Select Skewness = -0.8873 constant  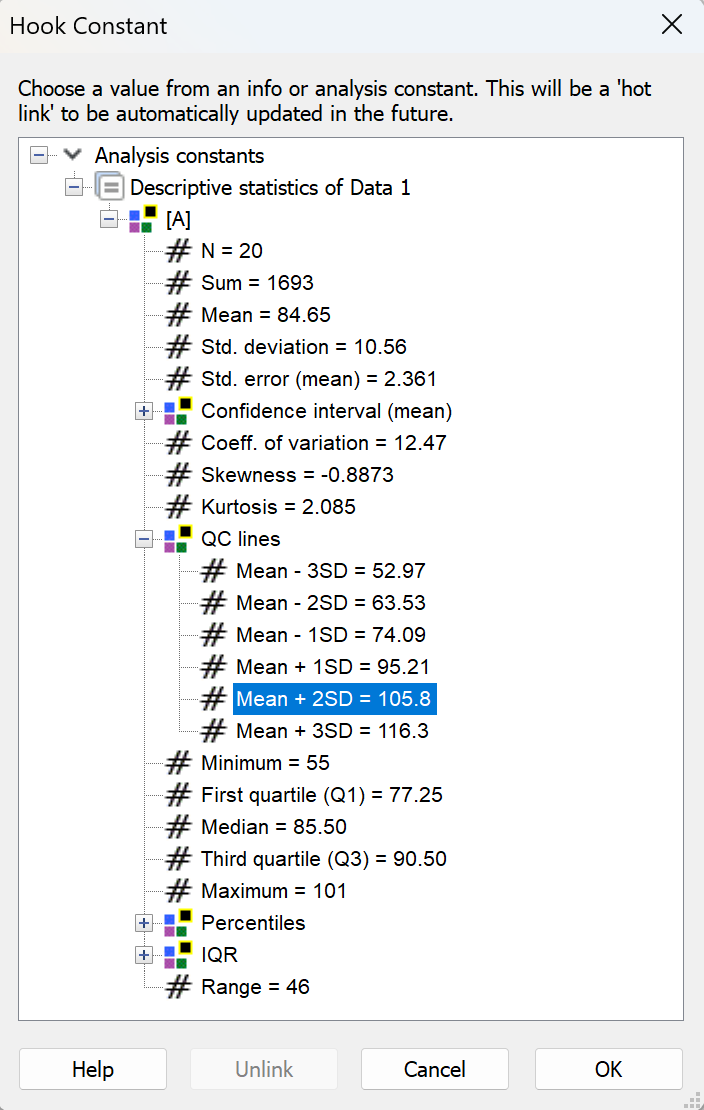(x=297, y=475)
